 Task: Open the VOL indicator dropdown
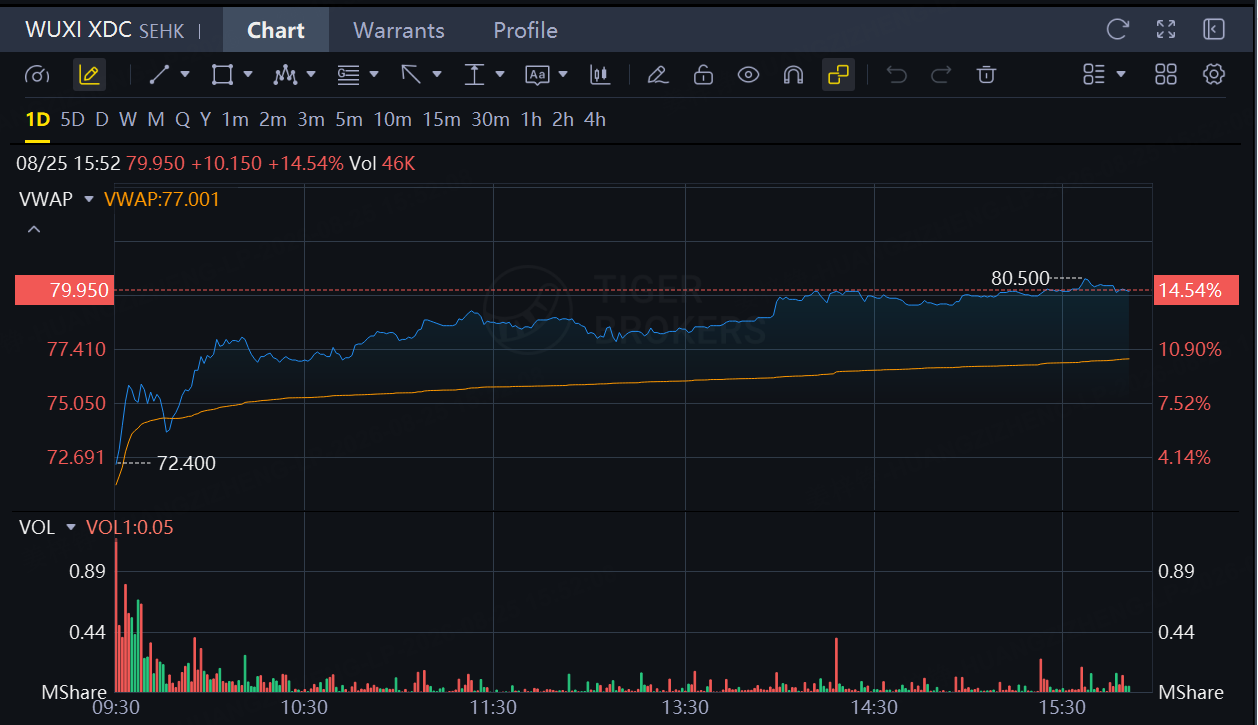coord(71,527)
